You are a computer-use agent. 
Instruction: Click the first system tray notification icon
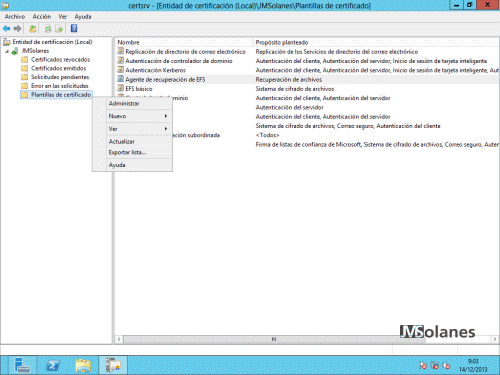tap(423, 366)
